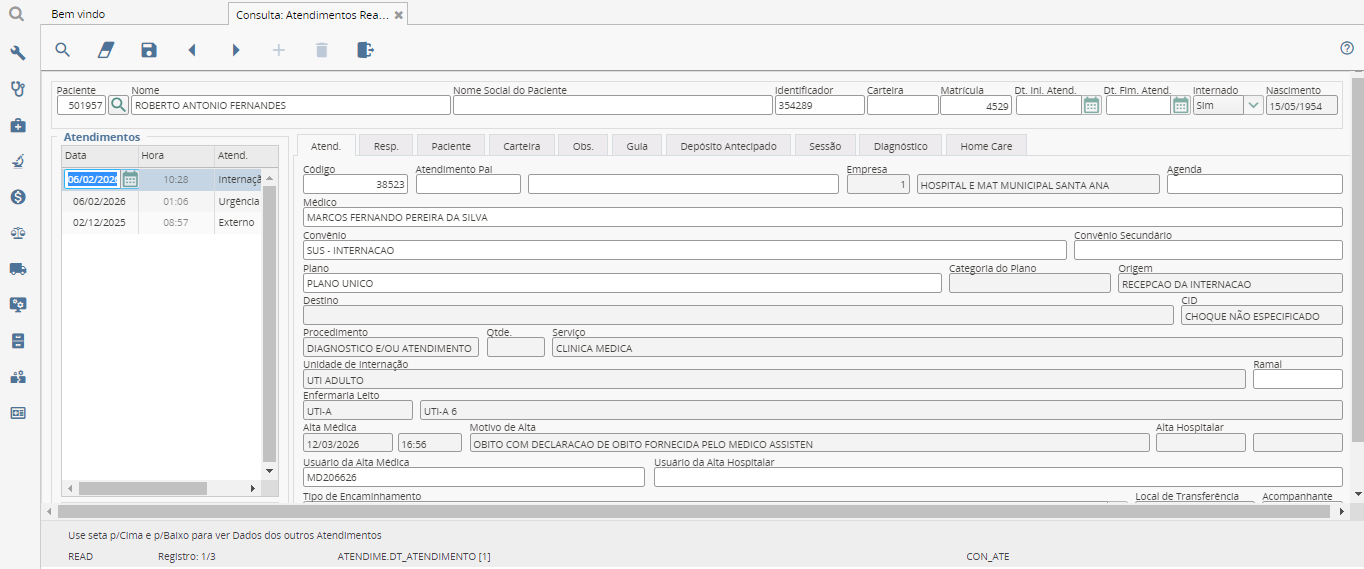The height and width of the screenshot is (569, 1364).
Task: Expand the Internado dropdown
Action: [1253, 105]
